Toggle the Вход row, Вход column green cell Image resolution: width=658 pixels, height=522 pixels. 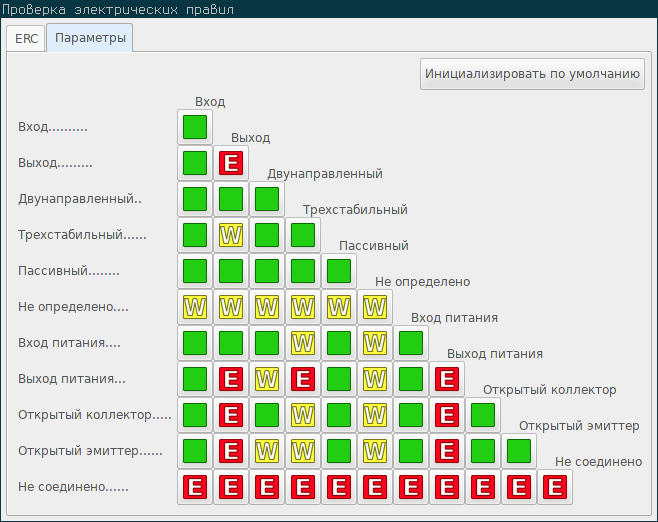[195, 127]
